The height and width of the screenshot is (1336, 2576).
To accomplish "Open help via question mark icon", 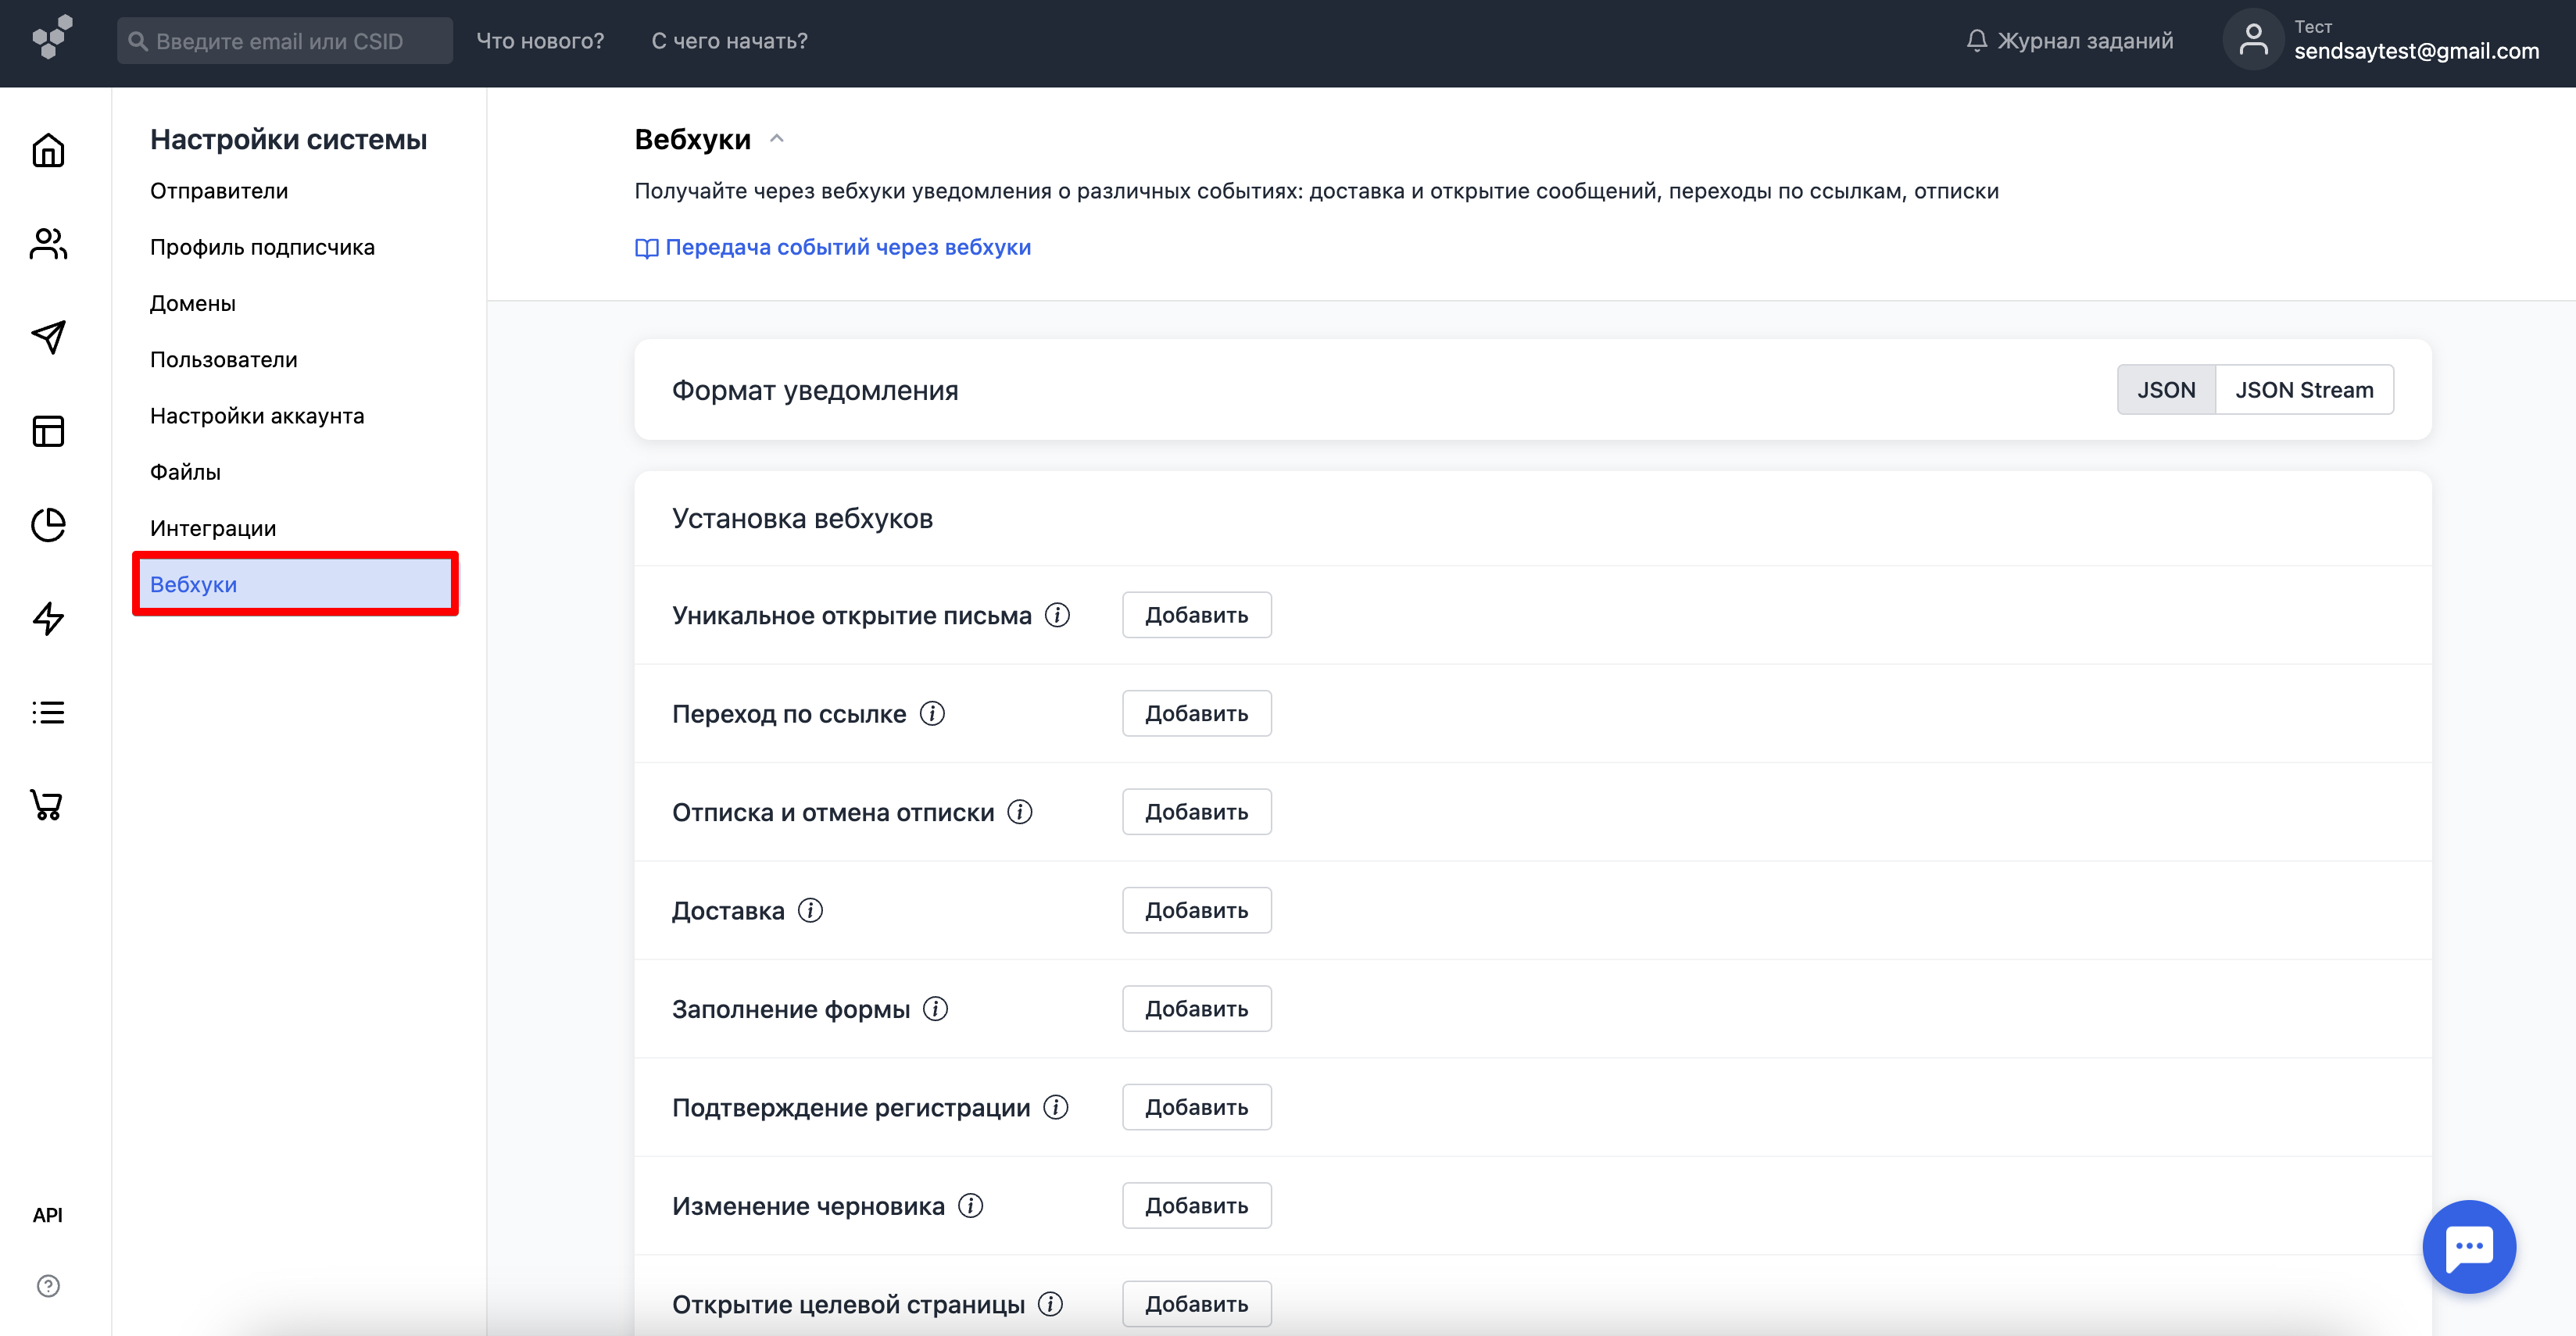I will pos(47,1286).
